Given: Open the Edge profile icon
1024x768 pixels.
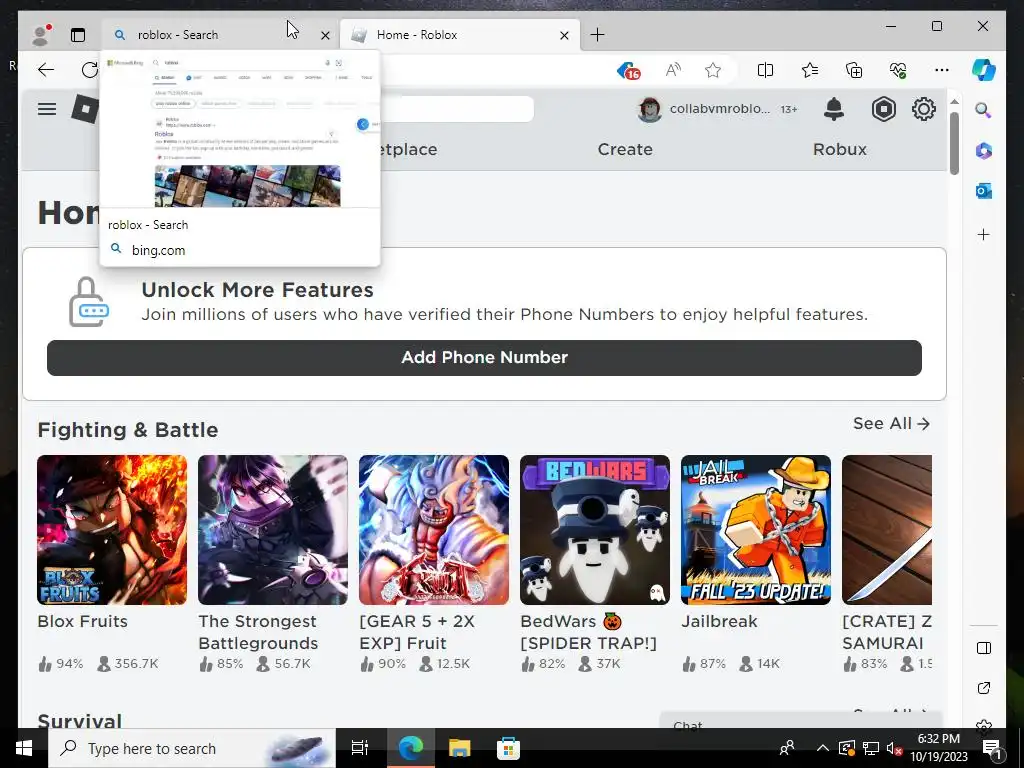Looking at the screenshot, I should click(41, 35).
